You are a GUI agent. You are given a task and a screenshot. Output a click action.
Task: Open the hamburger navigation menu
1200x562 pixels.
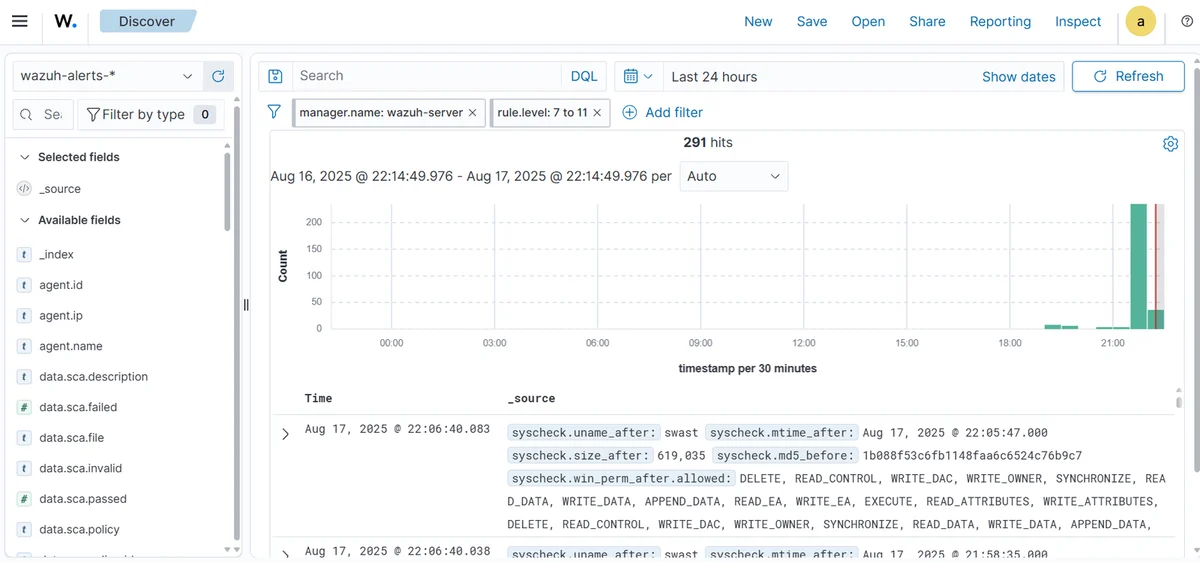click(x=20, y=21)
